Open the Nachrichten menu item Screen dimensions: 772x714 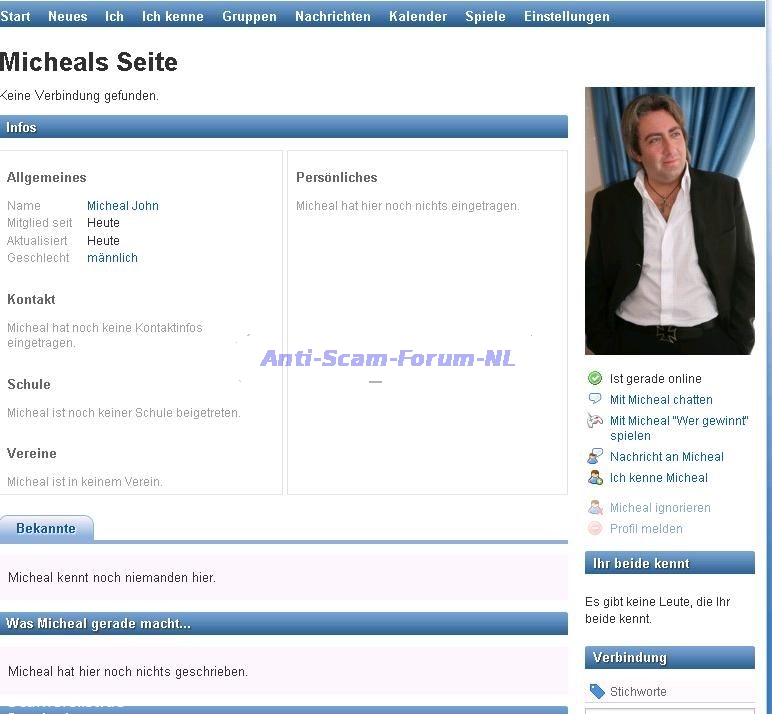[x=333, y=16]
